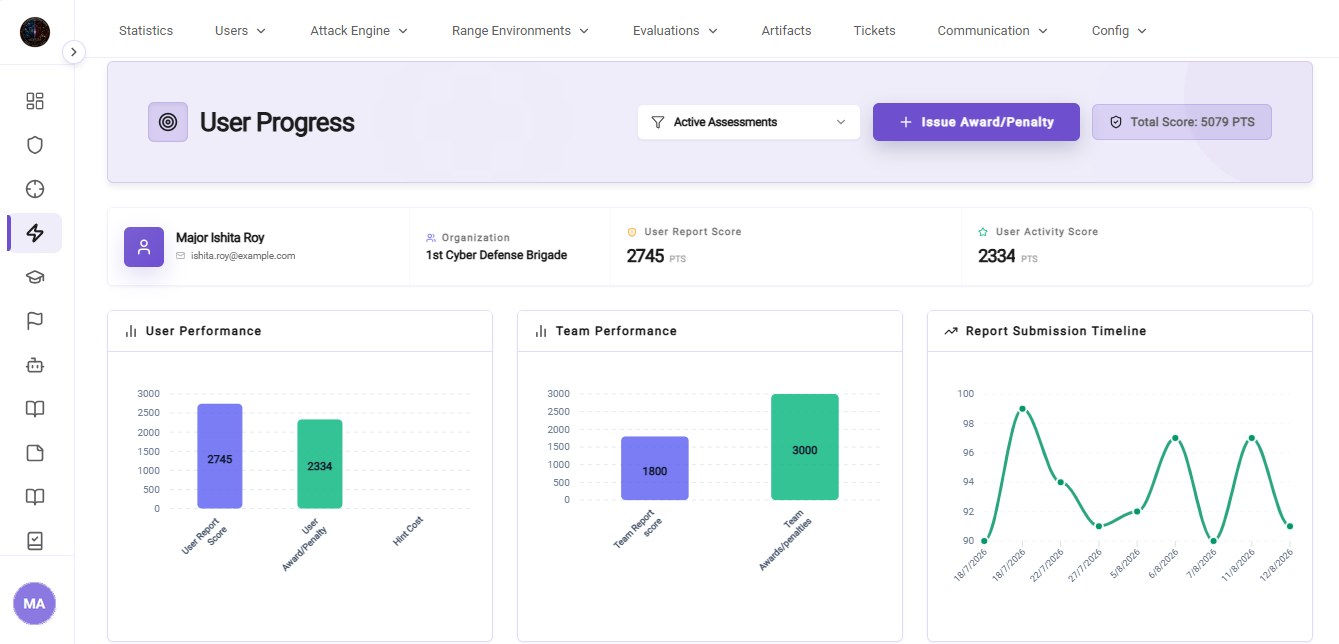1339x644 pixels.
Task: Expand the sidebar with the arrow button
Action: tap(74, 52)
